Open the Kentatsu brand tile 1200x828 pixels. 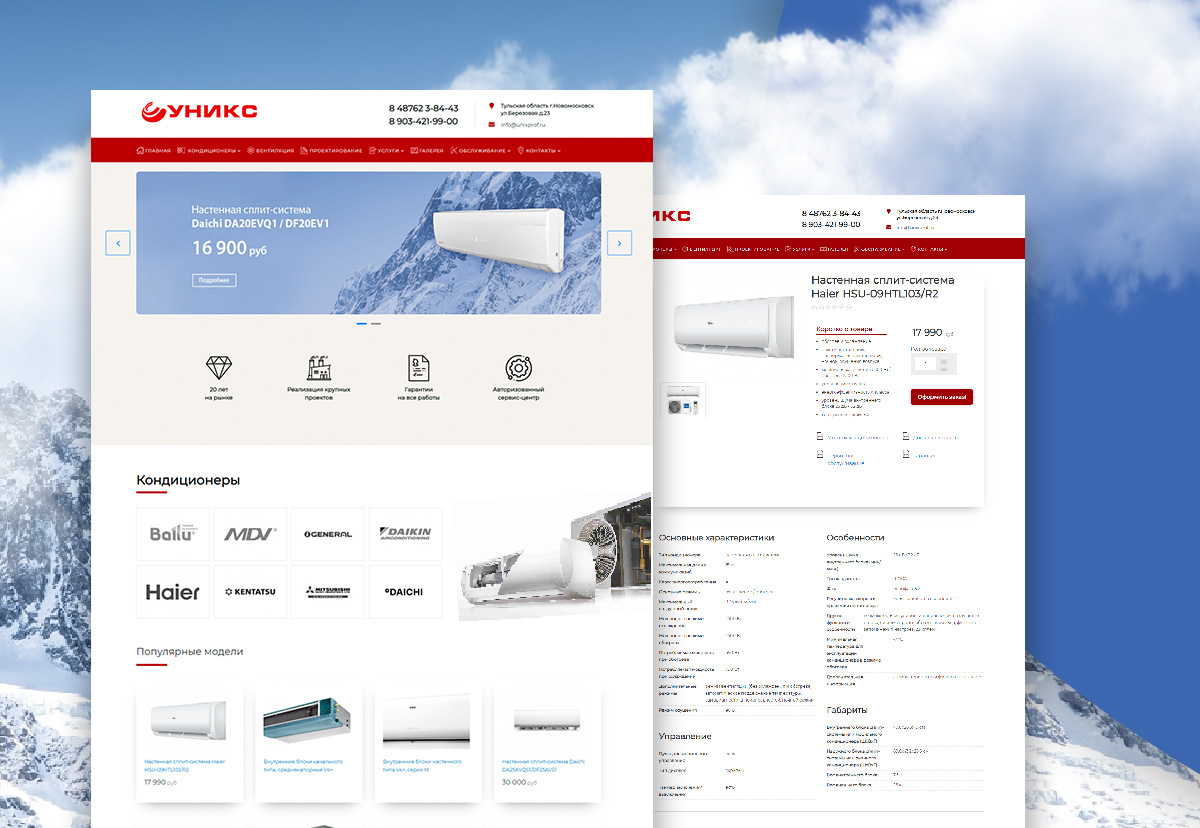250,592
